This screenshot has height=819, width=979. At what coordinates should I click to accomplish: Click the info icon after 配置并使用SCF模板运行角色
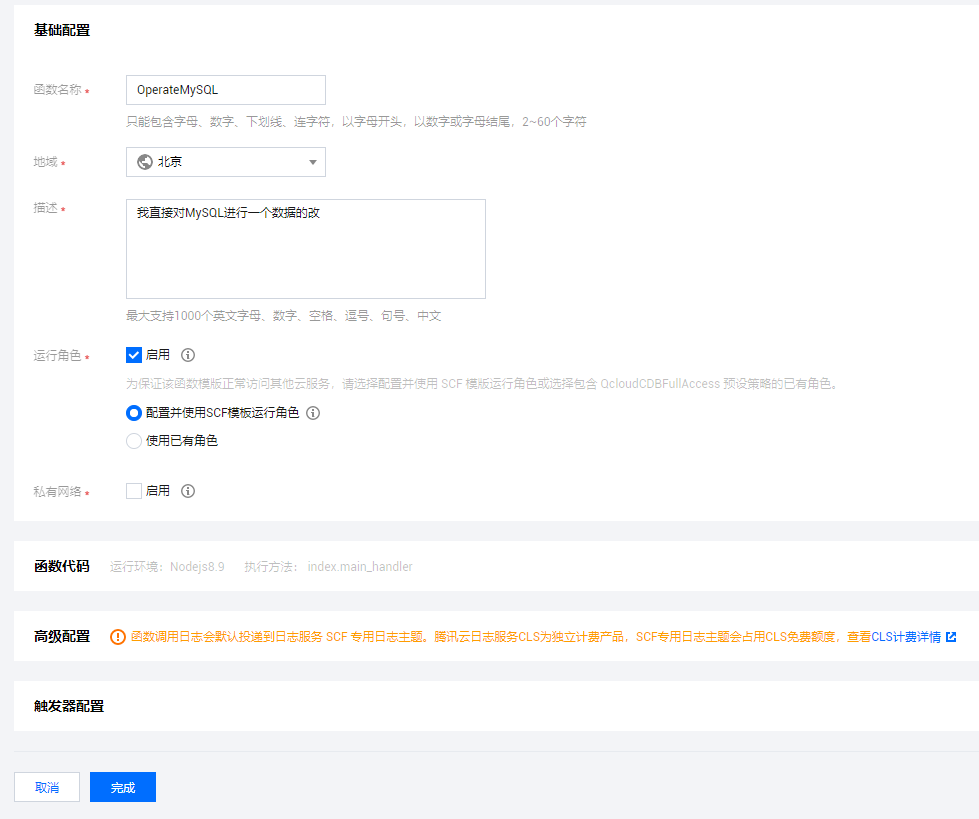(313, 412)
